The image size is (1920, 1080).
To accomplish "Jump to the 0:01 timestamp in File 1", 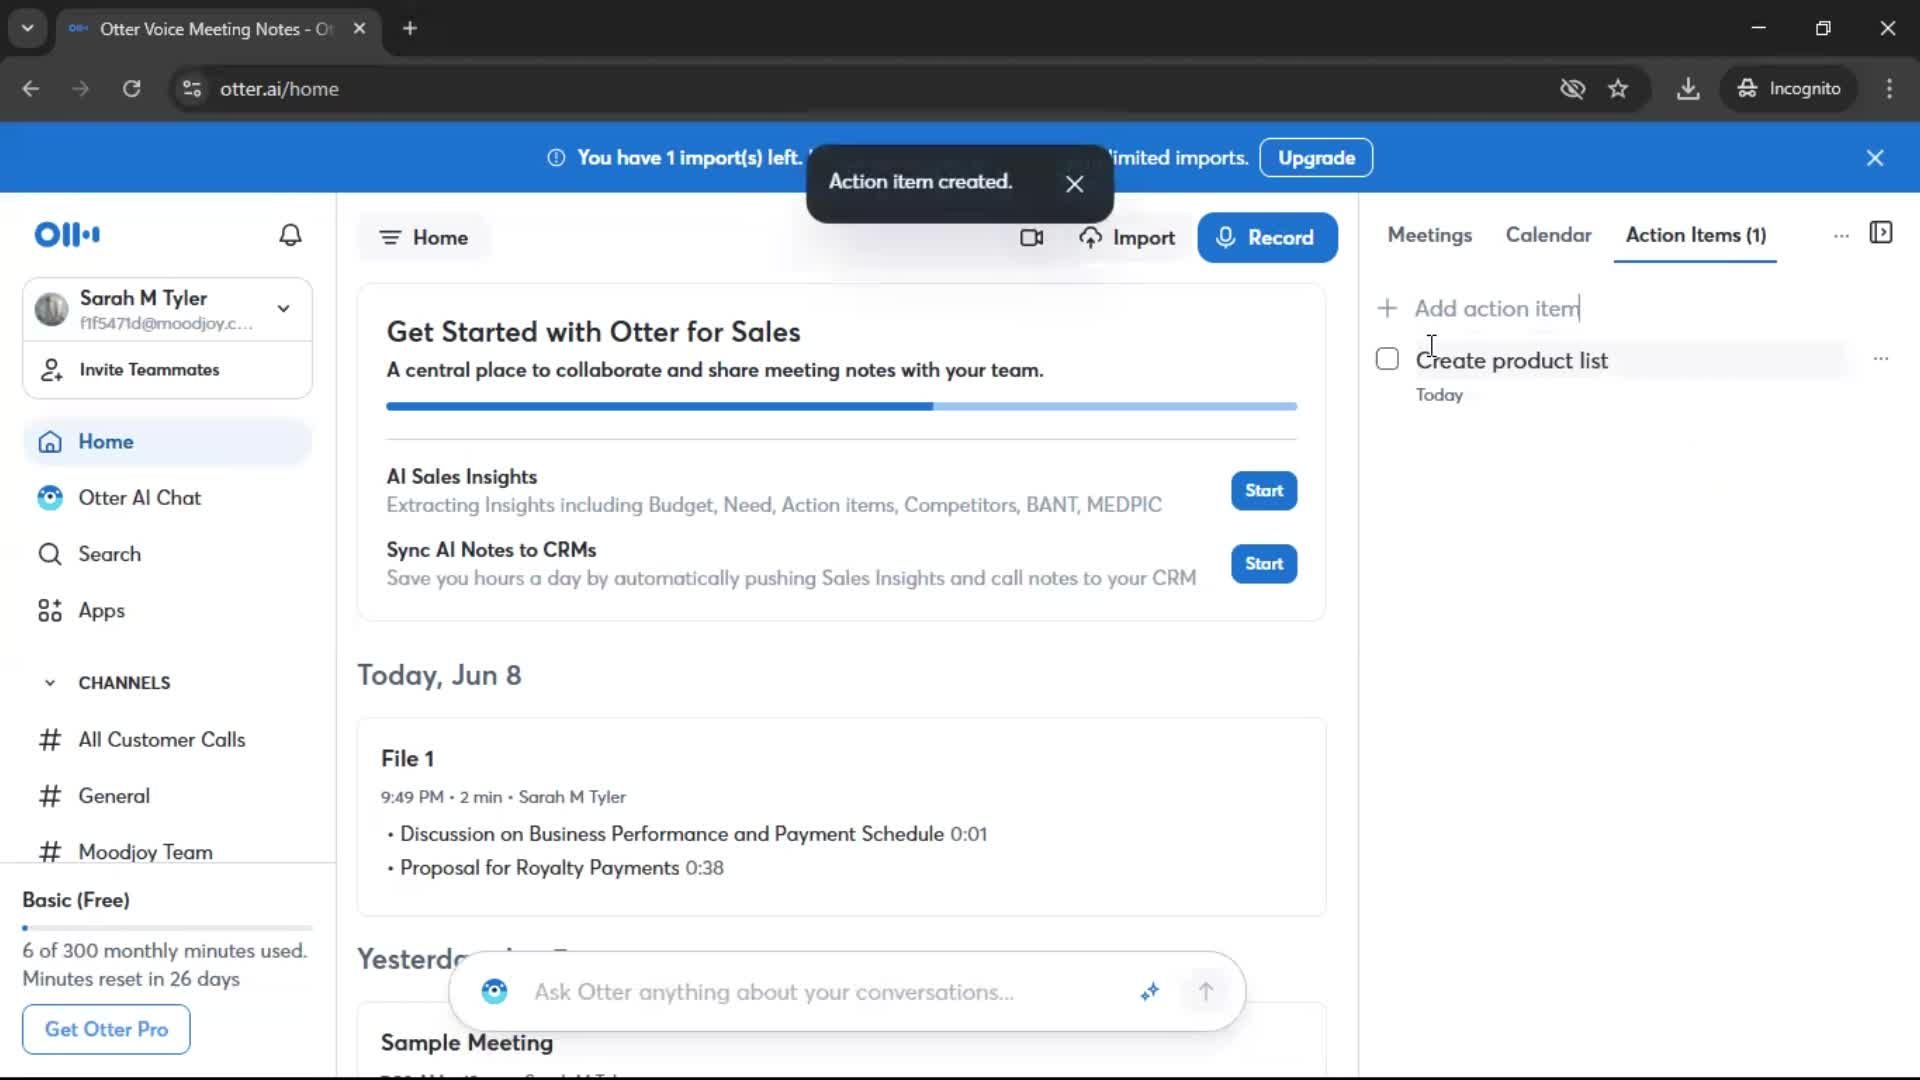I will 968,834.
